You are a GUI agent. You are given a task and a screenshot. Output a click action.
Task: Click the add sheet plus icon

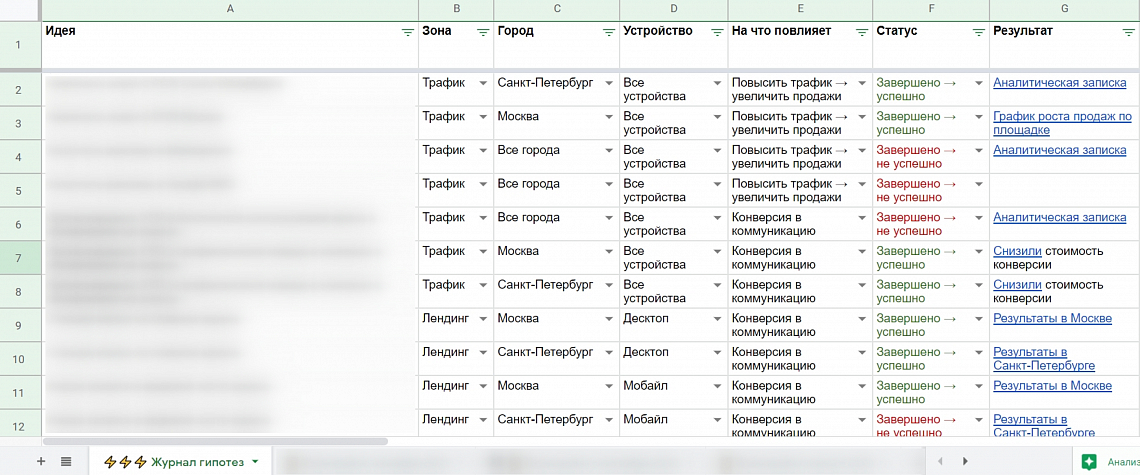click(x=41, y=461)
